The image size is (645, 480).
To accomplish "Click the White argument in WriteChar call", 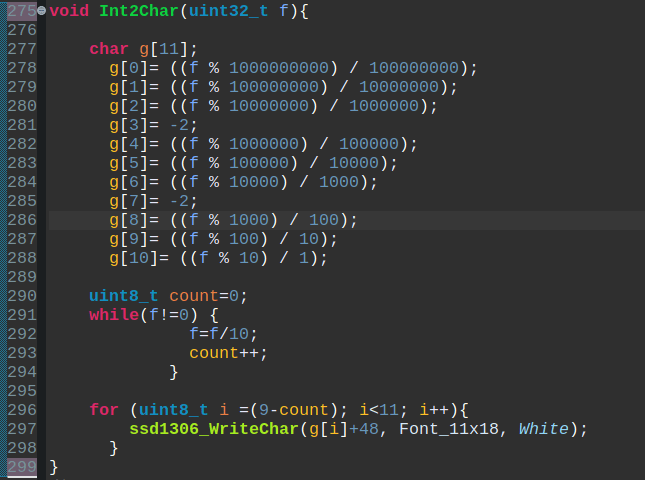I will pos(543,429).
